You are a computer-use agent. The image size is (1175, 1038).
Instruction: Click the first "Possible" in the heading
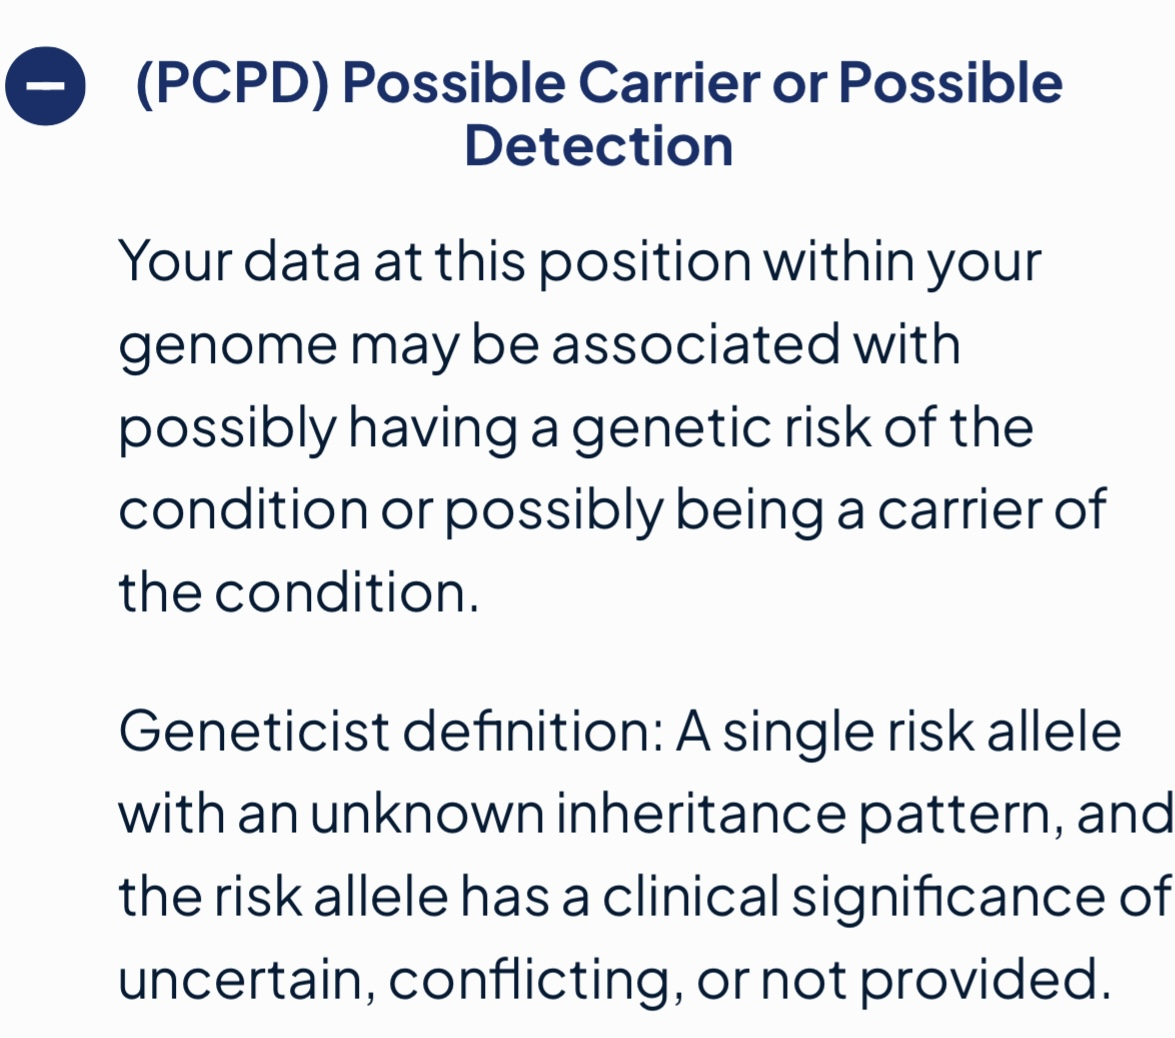pos(453,82)
